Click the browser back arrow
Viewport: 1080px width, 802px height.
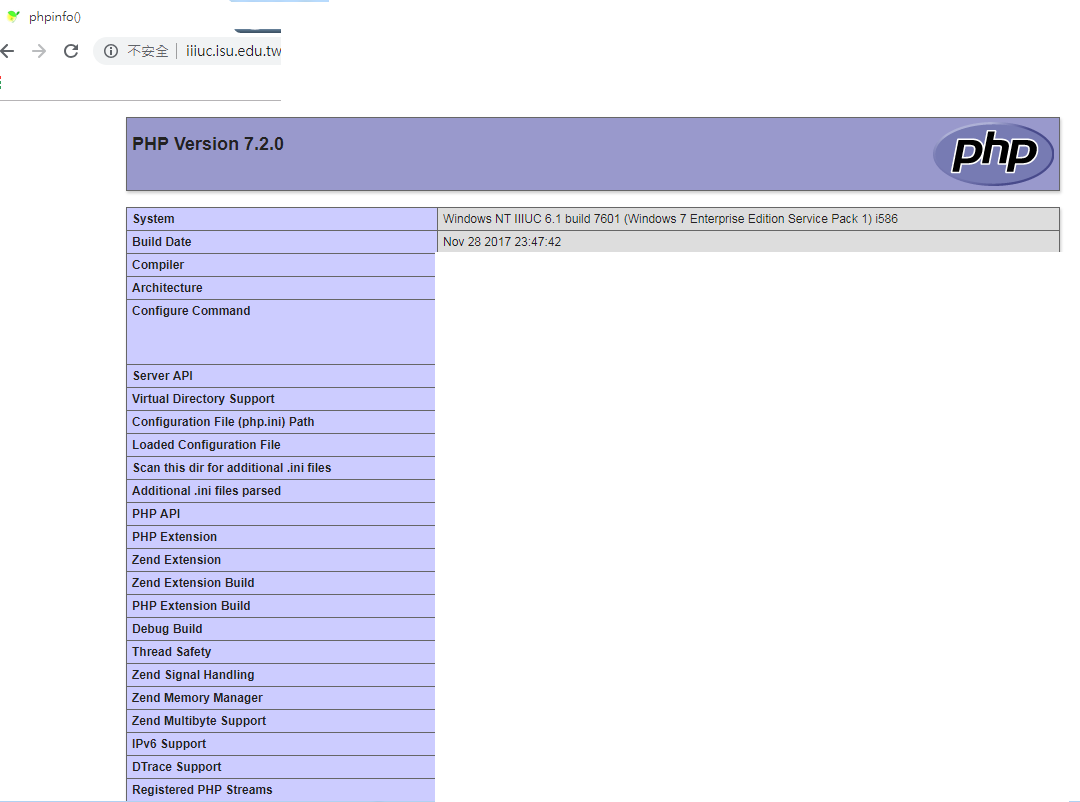click(8, 51)
